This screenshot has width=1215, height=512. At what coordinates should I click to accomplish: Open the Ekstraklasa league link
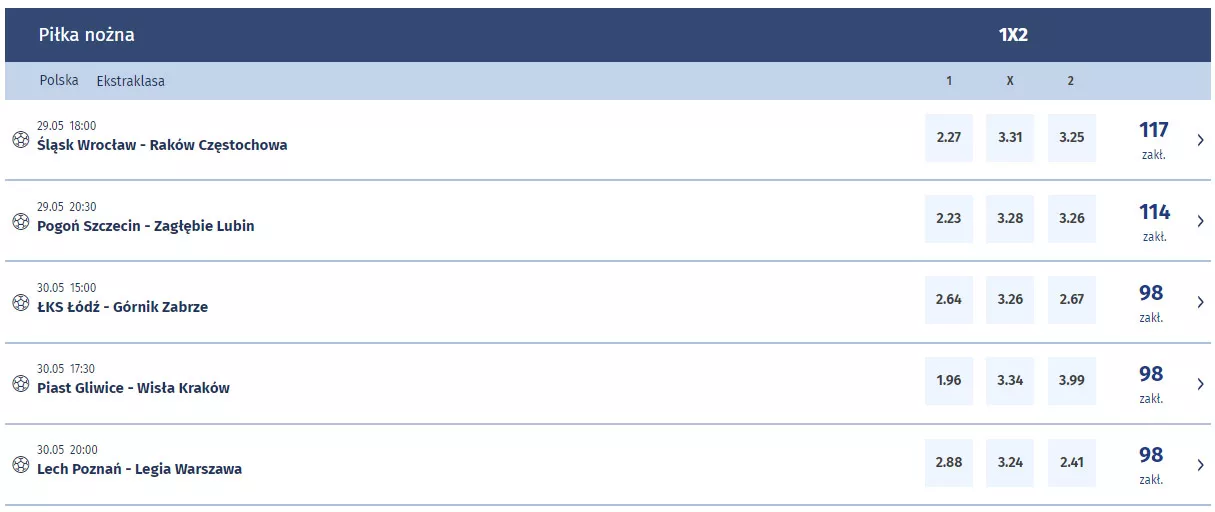[x=131, y=81]
